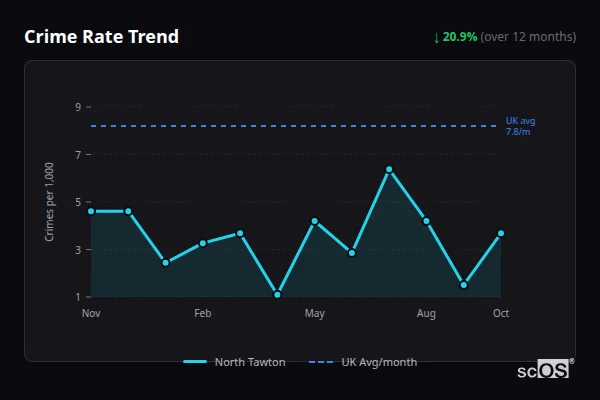Click the 'UK avg 7.8/m' label

pyautogui.click(x=520, y=126)
